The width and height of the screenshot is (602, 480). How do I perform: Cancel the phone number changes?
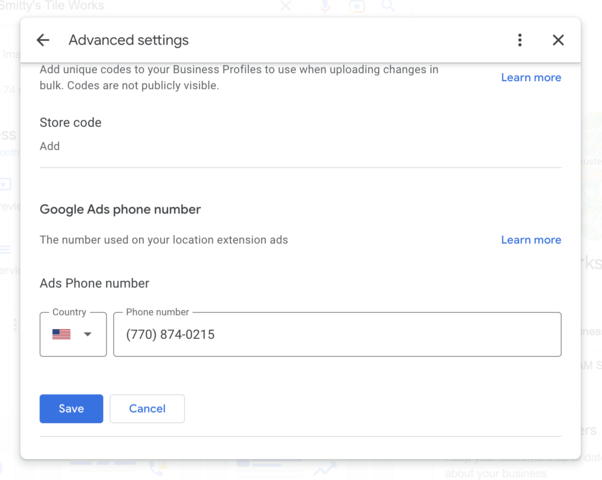pos(147,409)
